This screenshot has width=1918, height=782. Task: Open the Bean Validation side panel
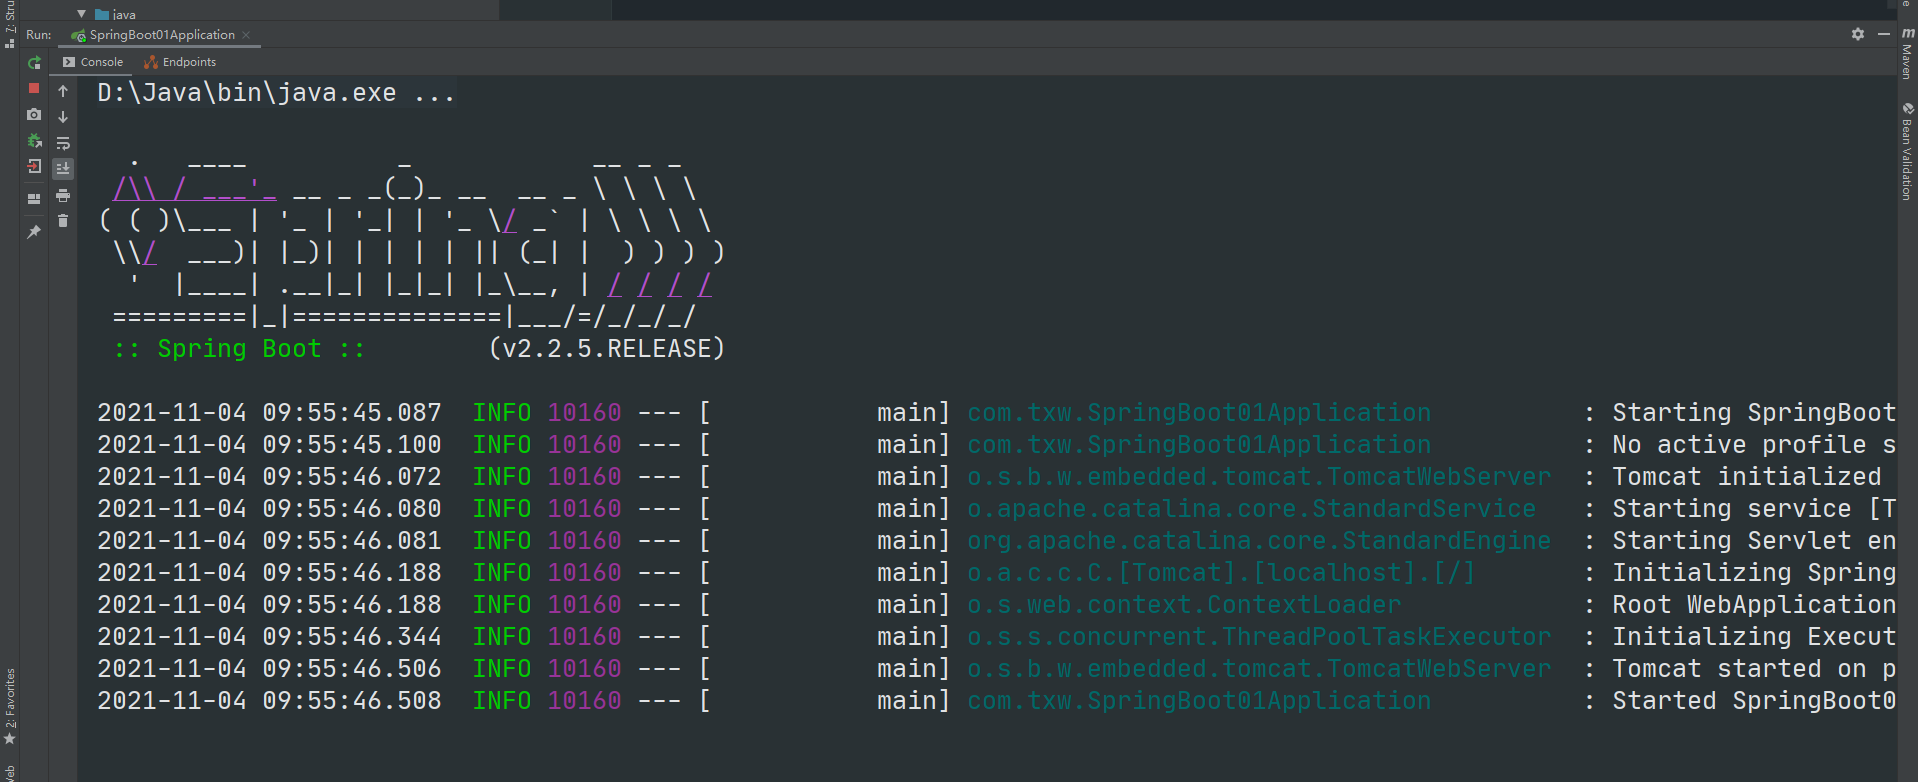tap(1907, 151)
